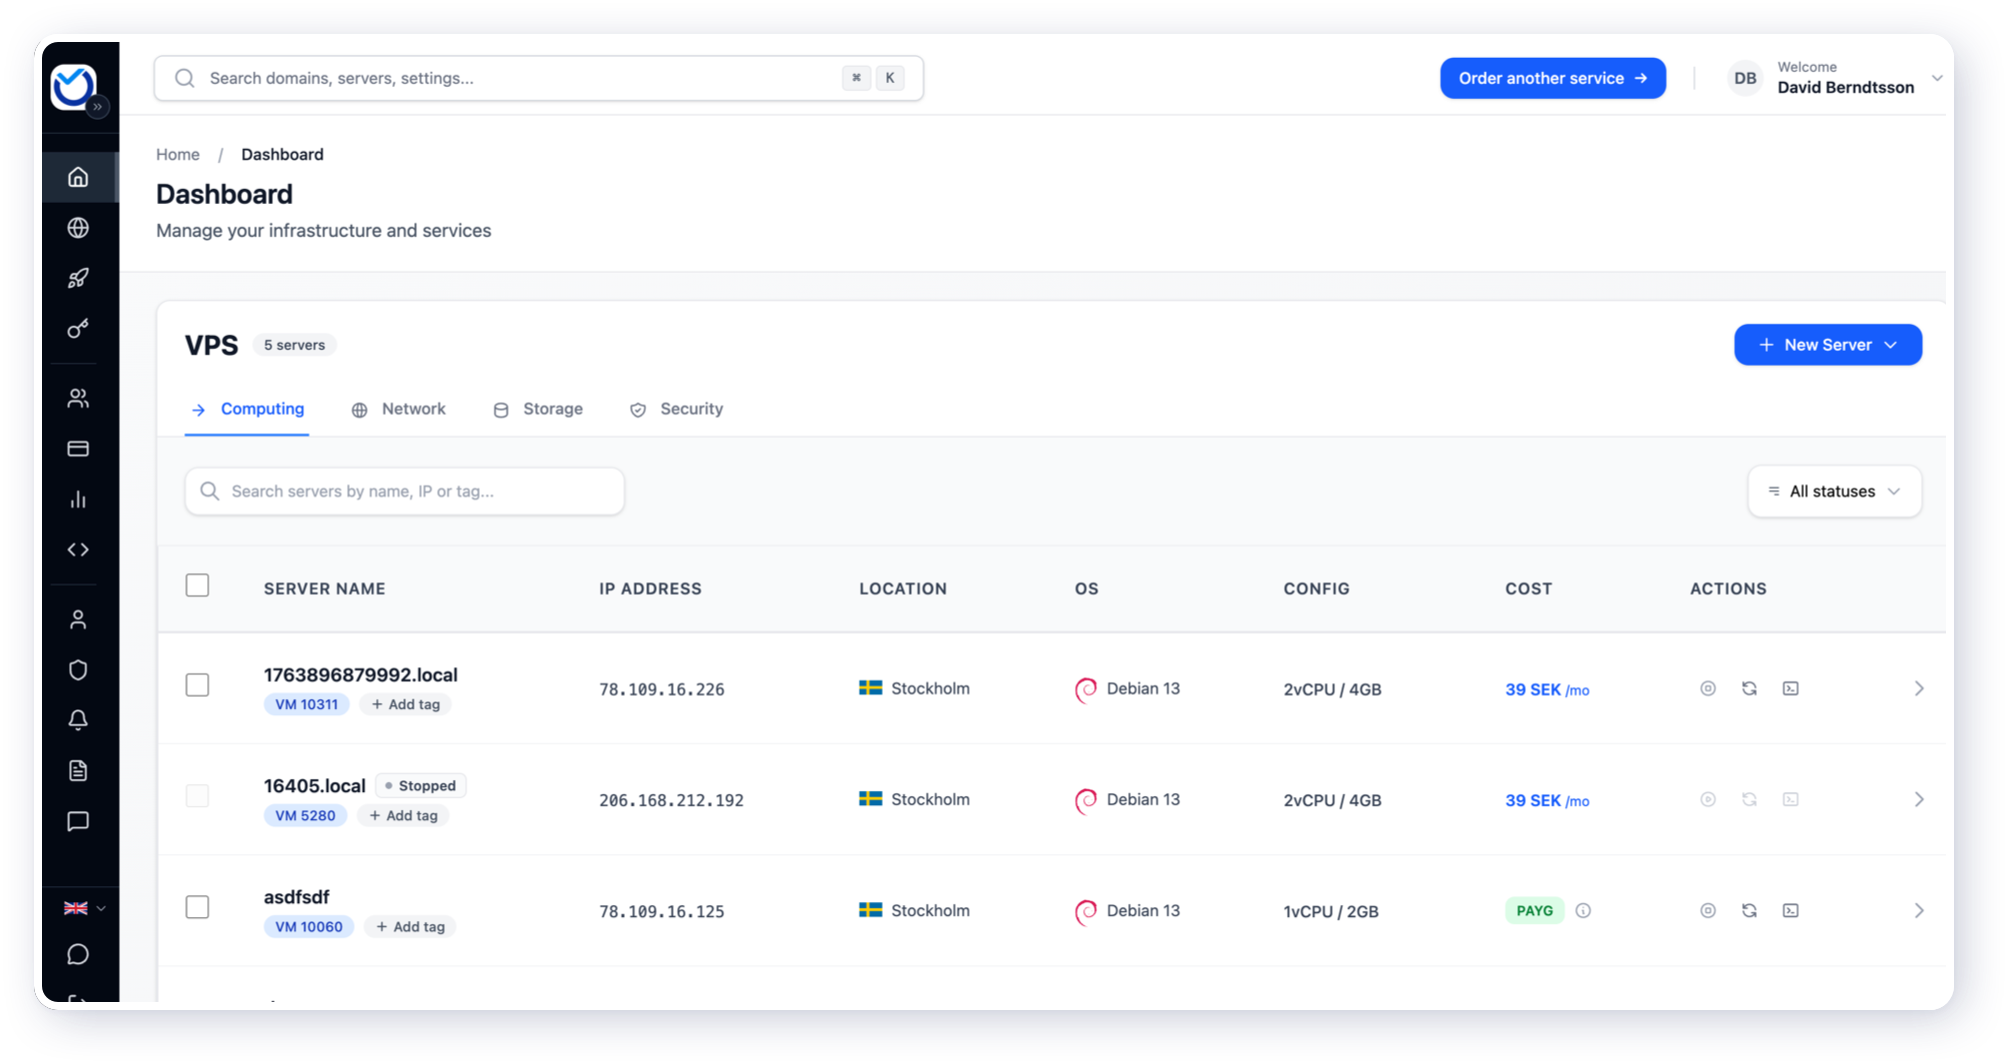The image size is (2008, 1064).
Task: Open the globe domains icon in sidebar
Action: (x=78, y=228)
